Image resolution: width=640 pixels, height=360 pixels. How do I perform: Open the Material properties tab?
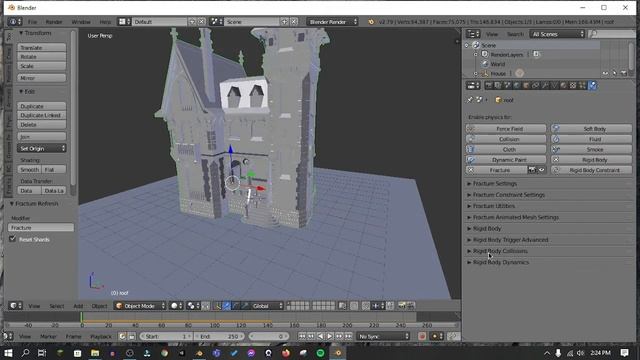click(x=564, y=85)
